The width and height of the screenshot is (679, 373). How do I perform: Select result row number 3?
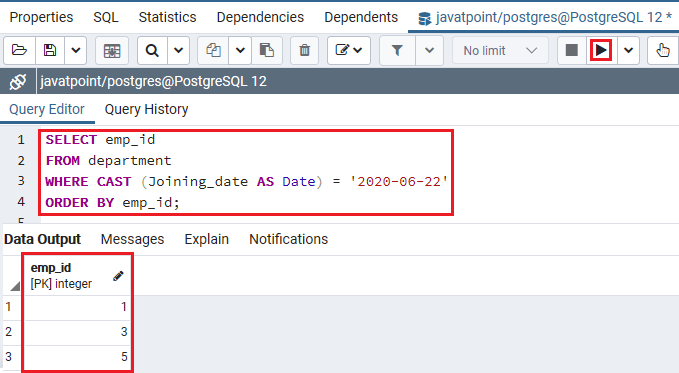(9, 357)
